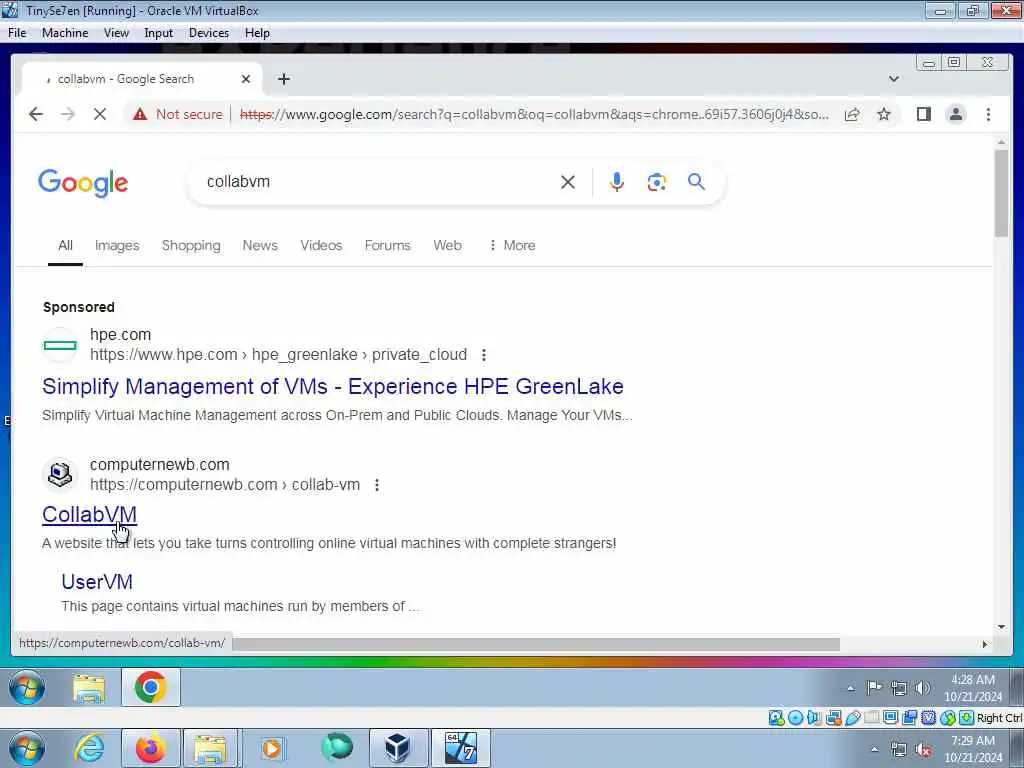Image resolution: width=1024 pixels, height=768 pixels.
Task: Click the computernewb.com favicon
Action: 59,475
